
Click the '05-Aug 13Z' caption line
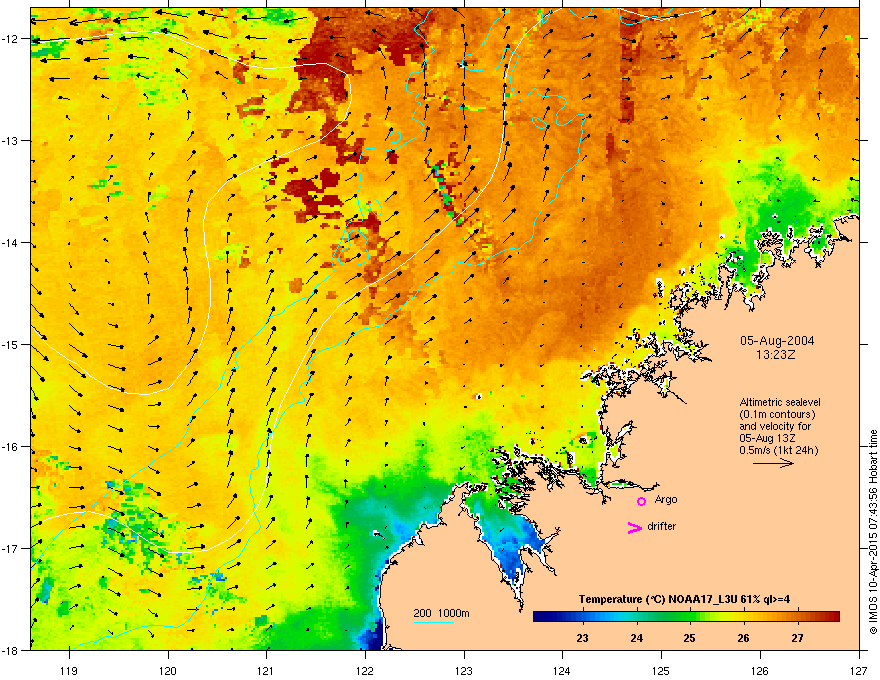coord(767,438)
